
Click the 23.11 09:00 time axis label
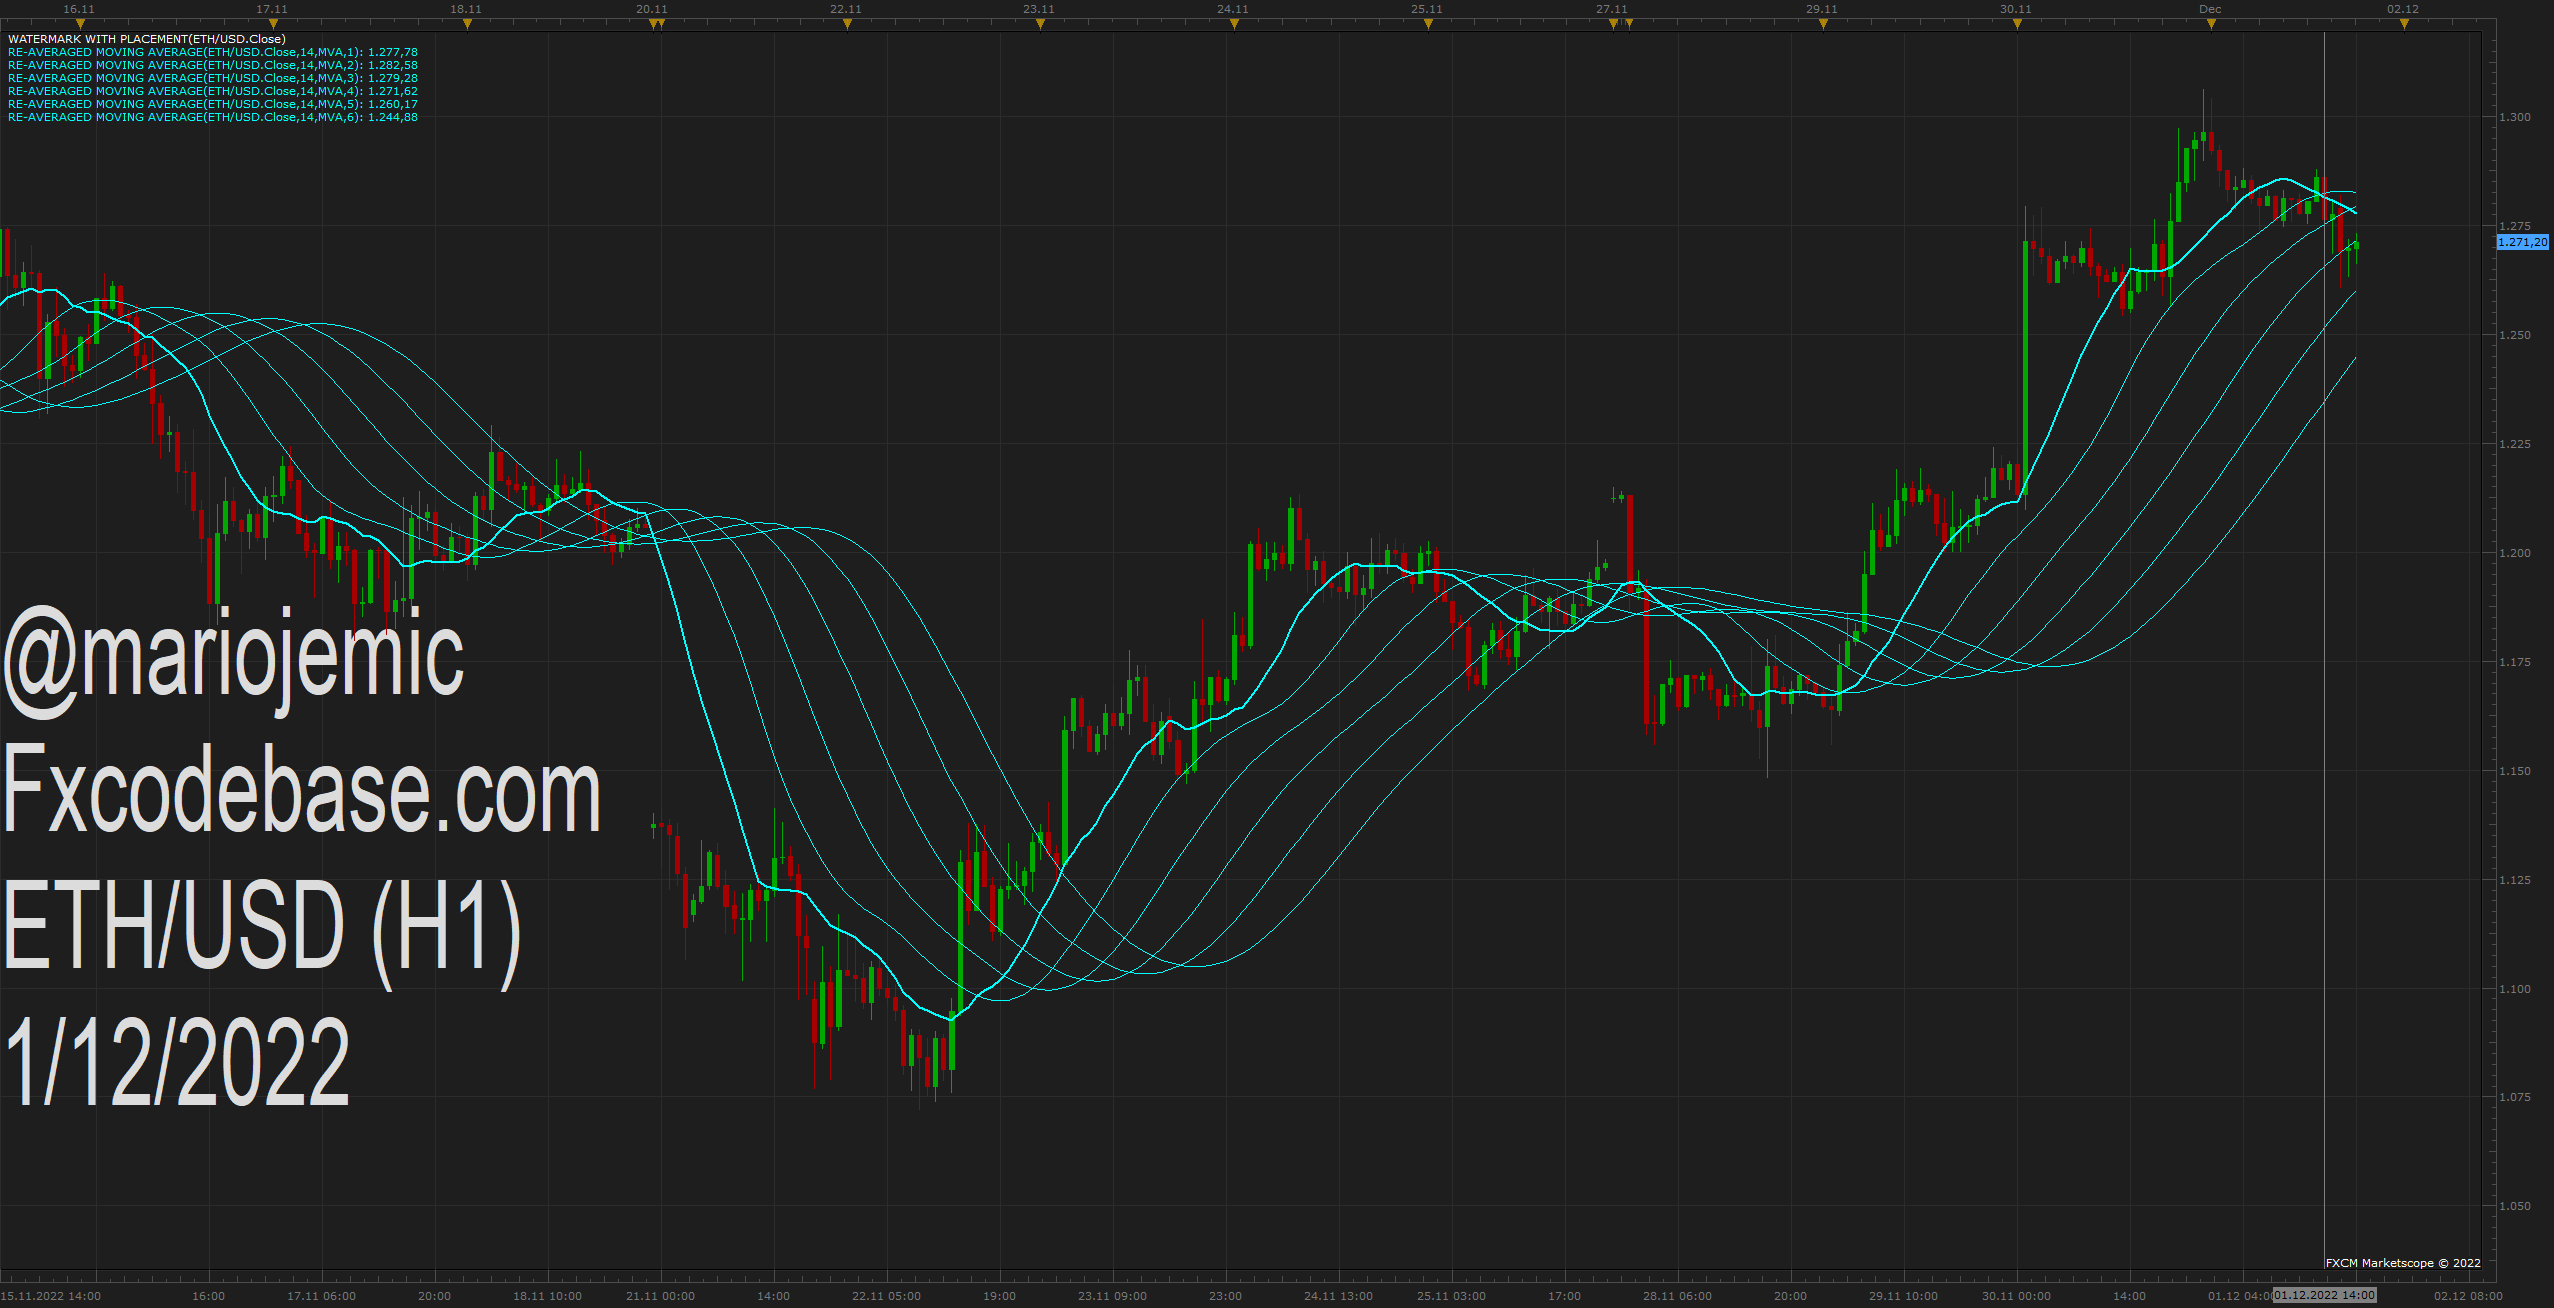(x=1112, y=1296)
